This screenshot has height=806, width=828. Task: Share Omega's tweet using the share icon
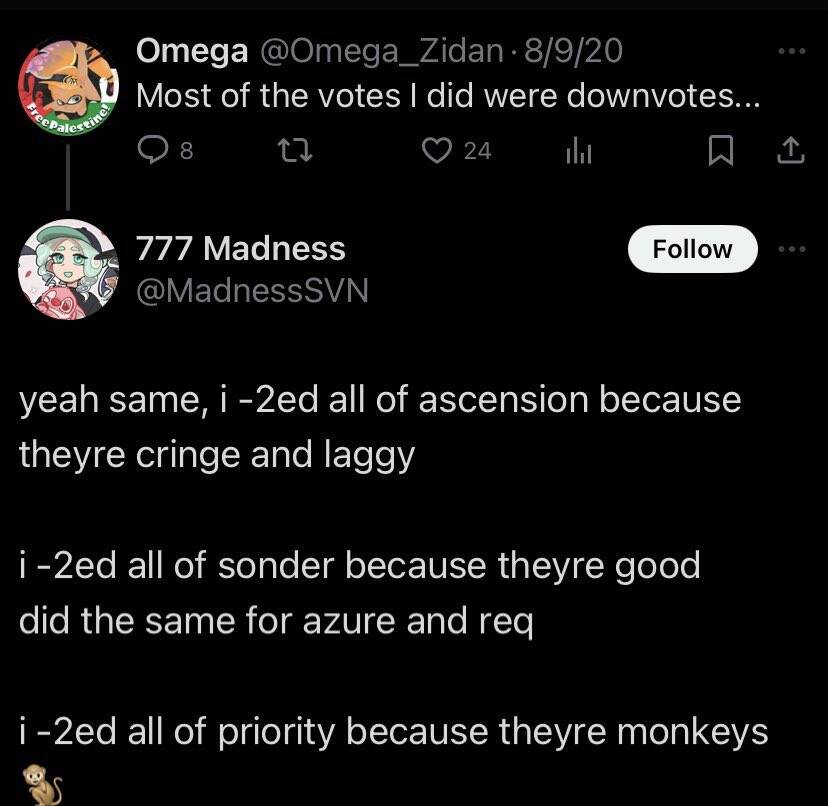(x=790, y=150)
